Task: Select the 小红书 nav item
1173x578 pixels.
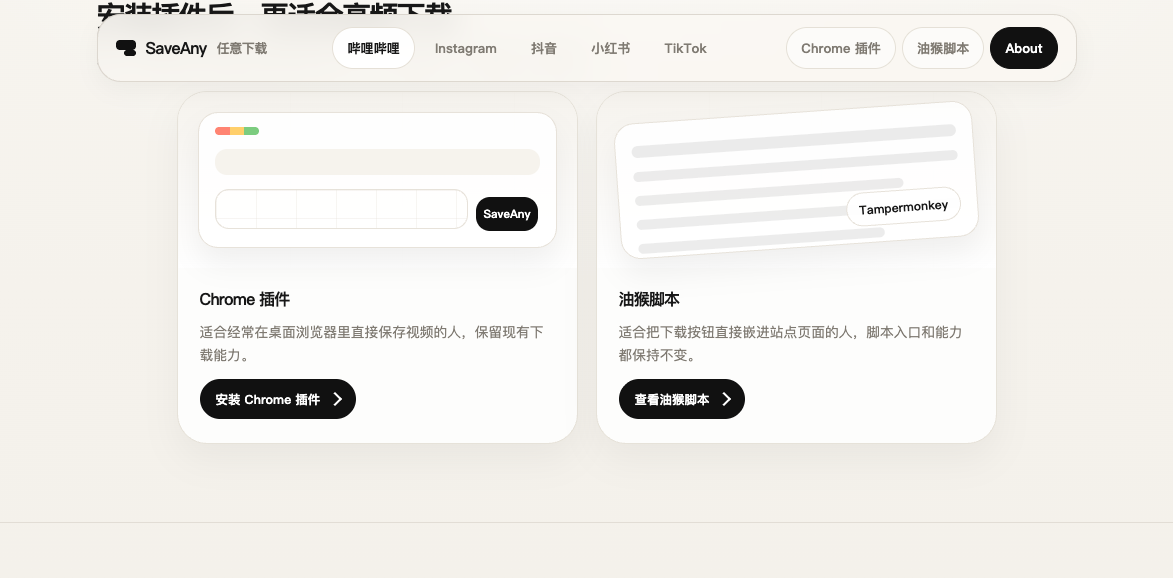Action: 610,48
